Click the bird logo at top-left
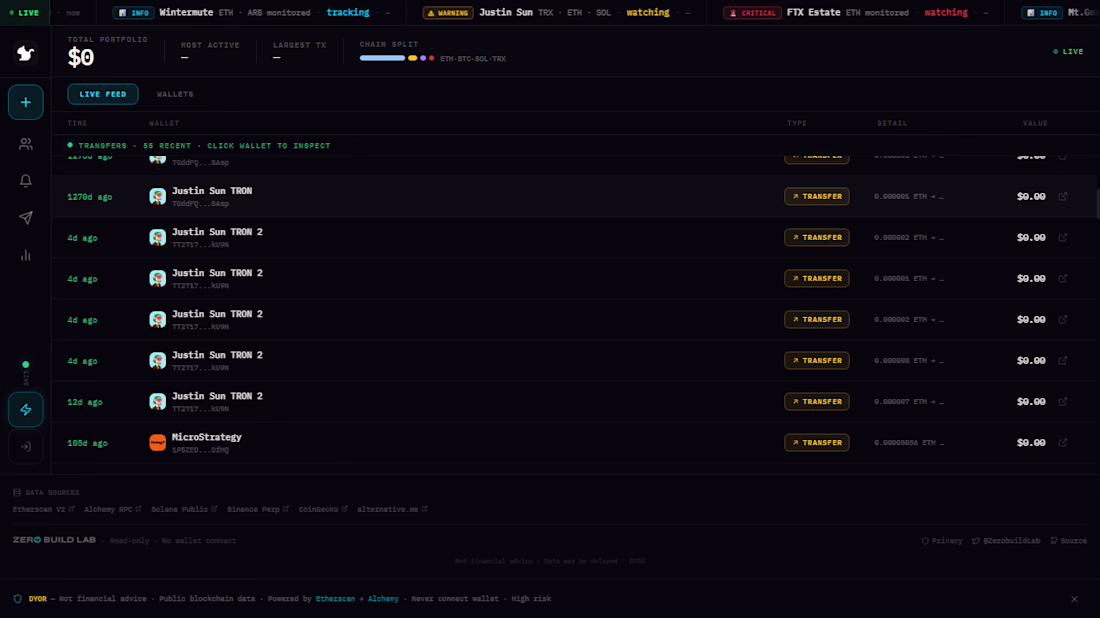 [25, 53]
